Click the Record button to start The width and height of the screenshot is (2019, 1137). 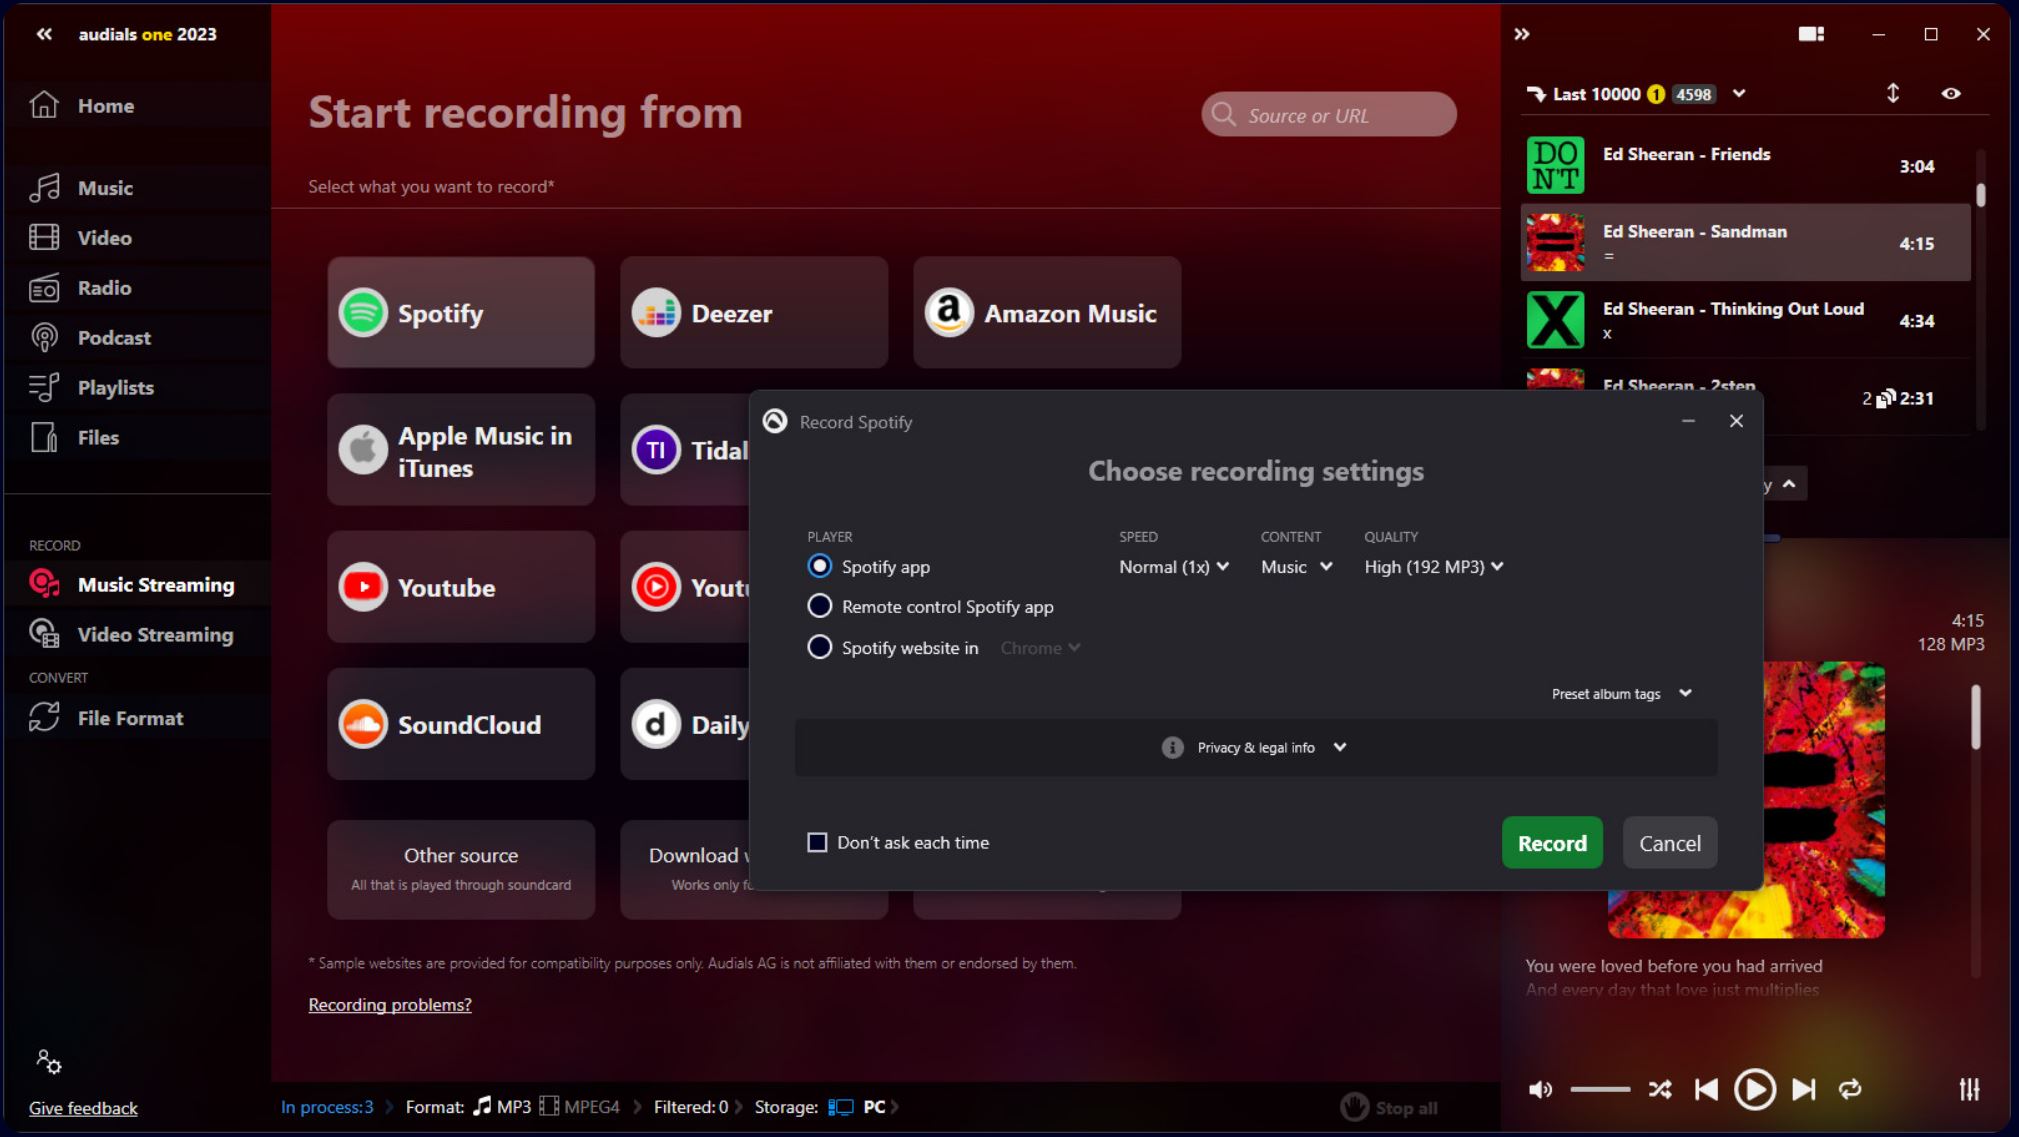point(1552,842)
